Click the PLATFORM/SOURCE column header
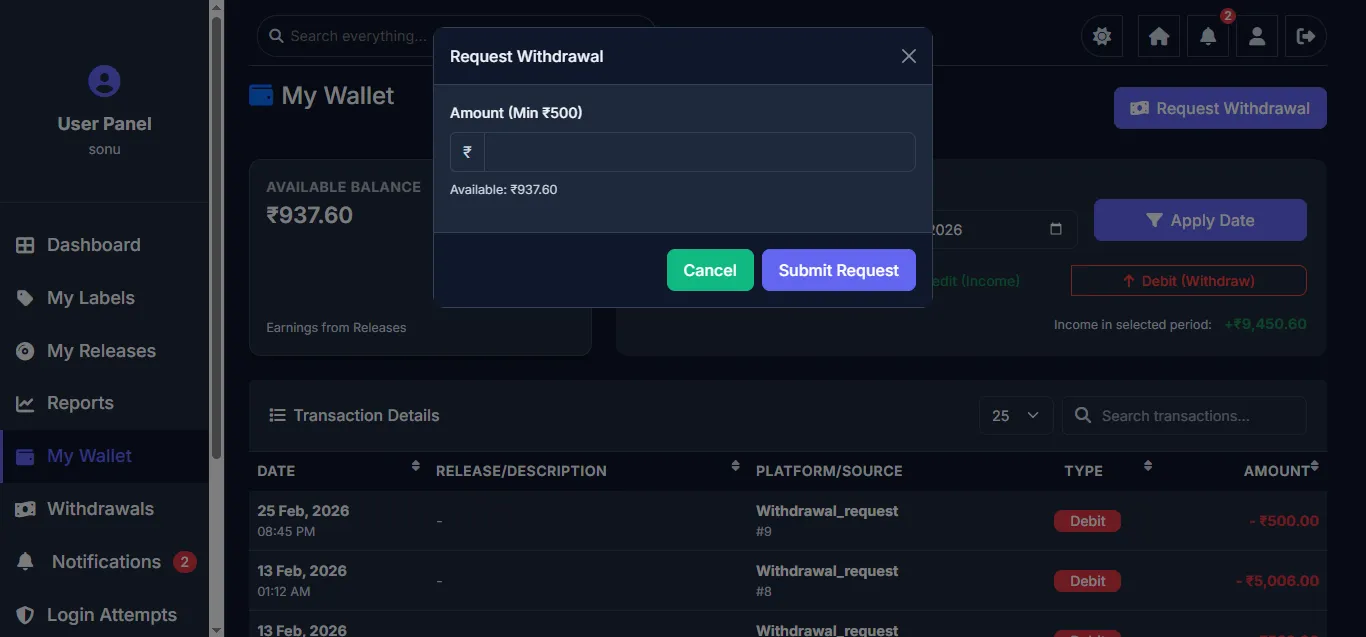 pos(829,470)
